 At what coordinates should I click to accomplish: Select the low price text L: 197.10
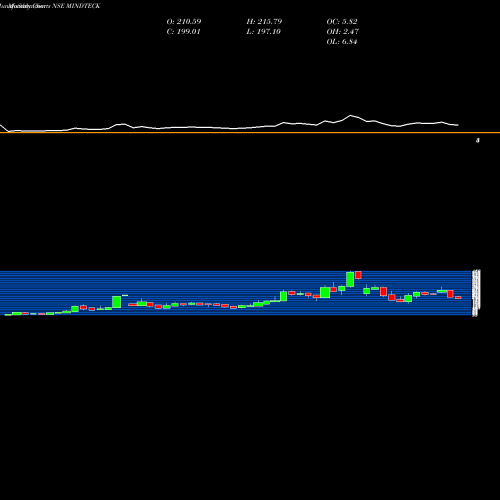263,32
